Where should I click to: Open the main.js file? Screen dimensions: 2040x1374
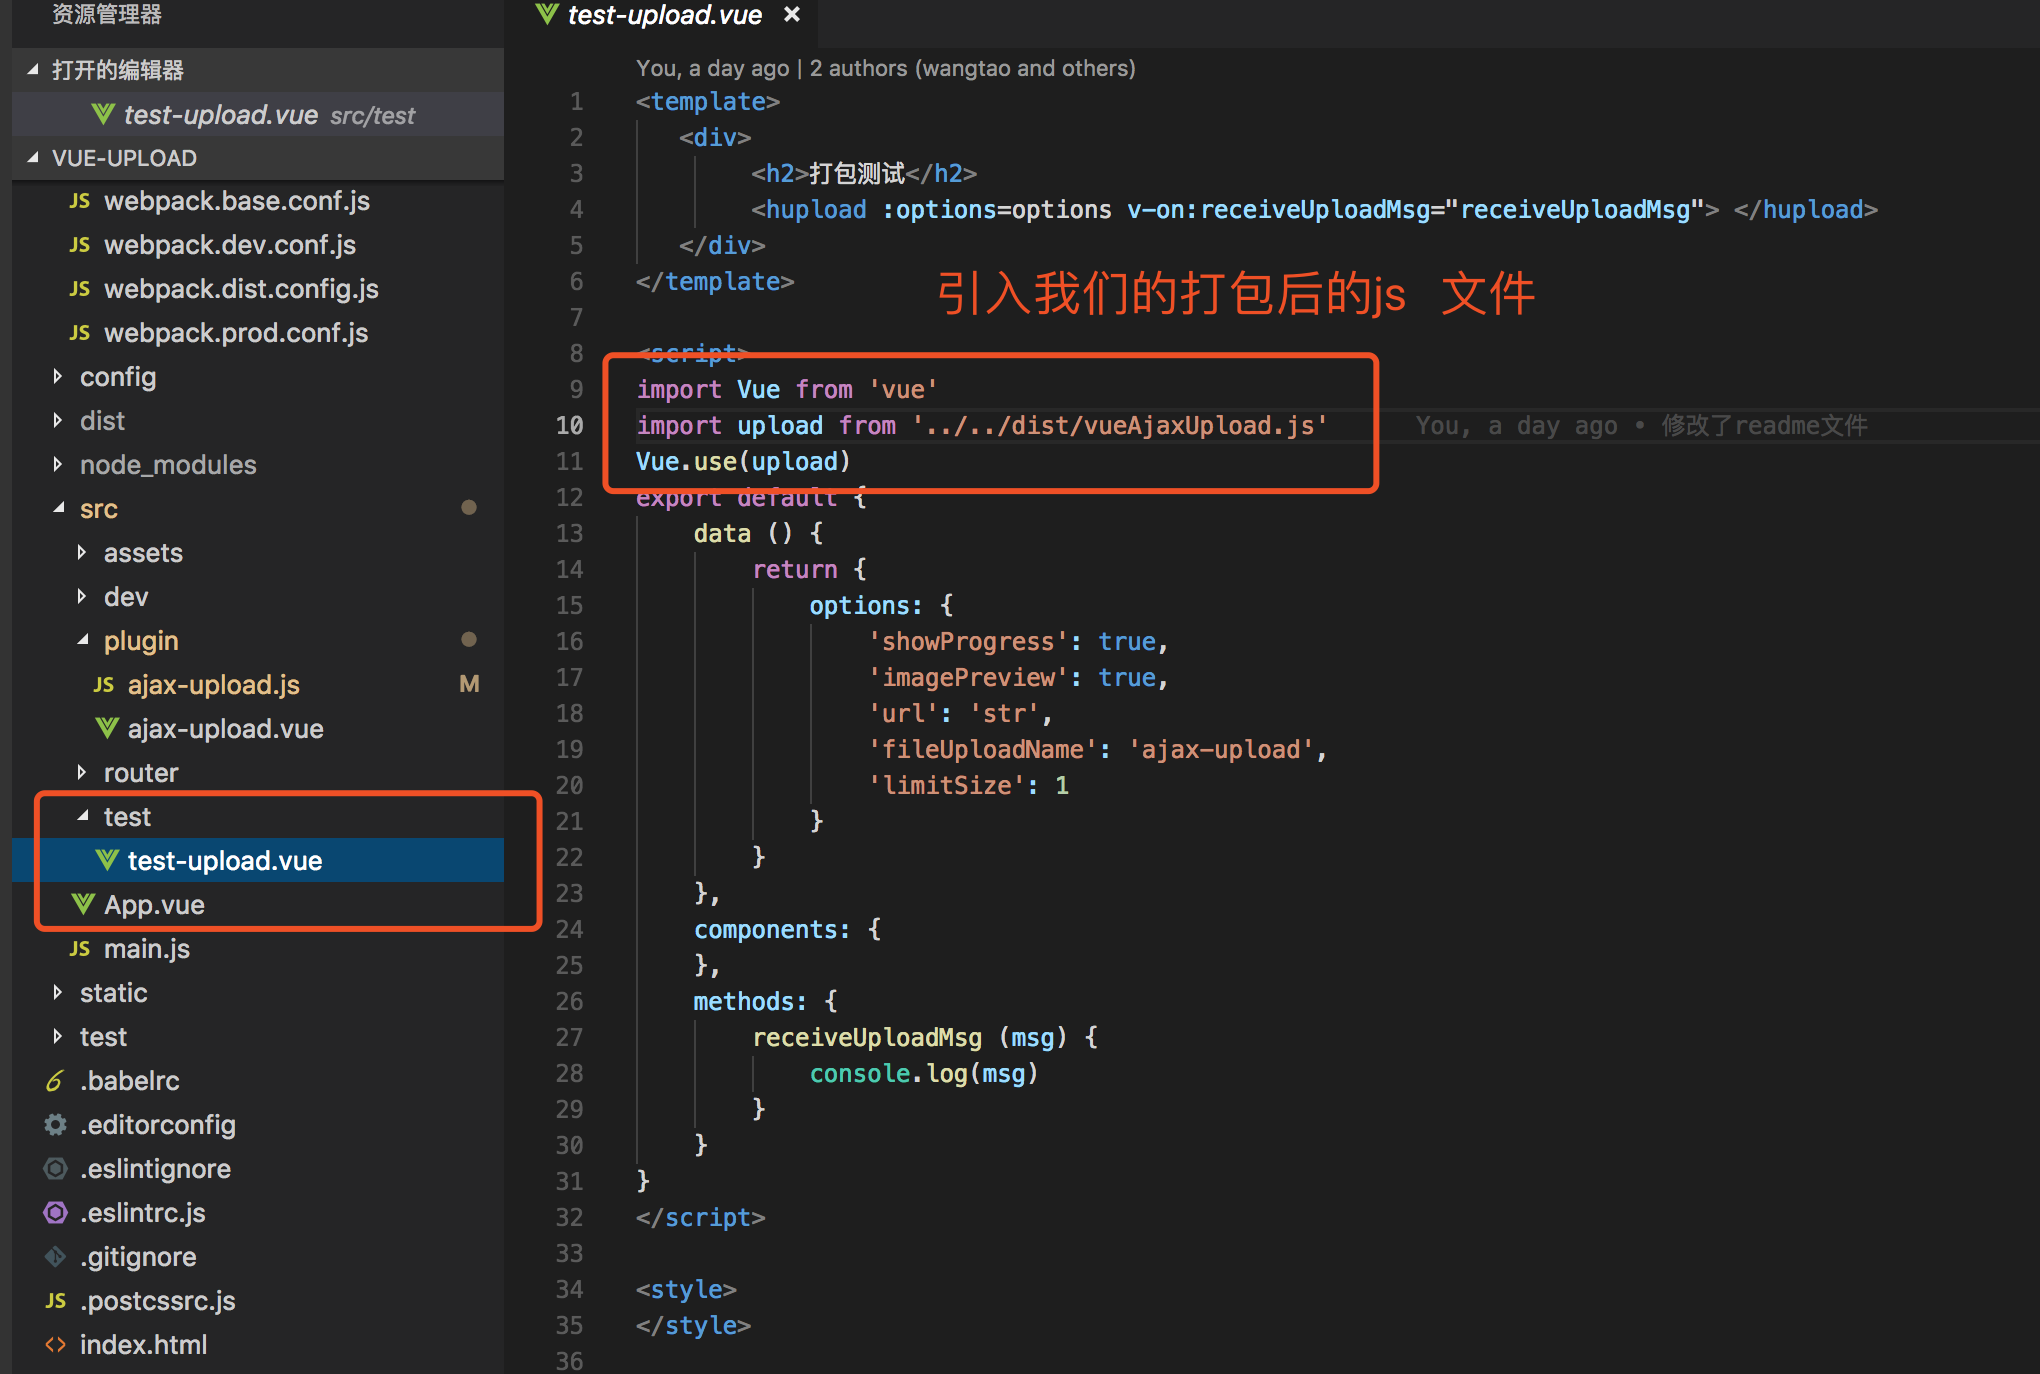146,949
